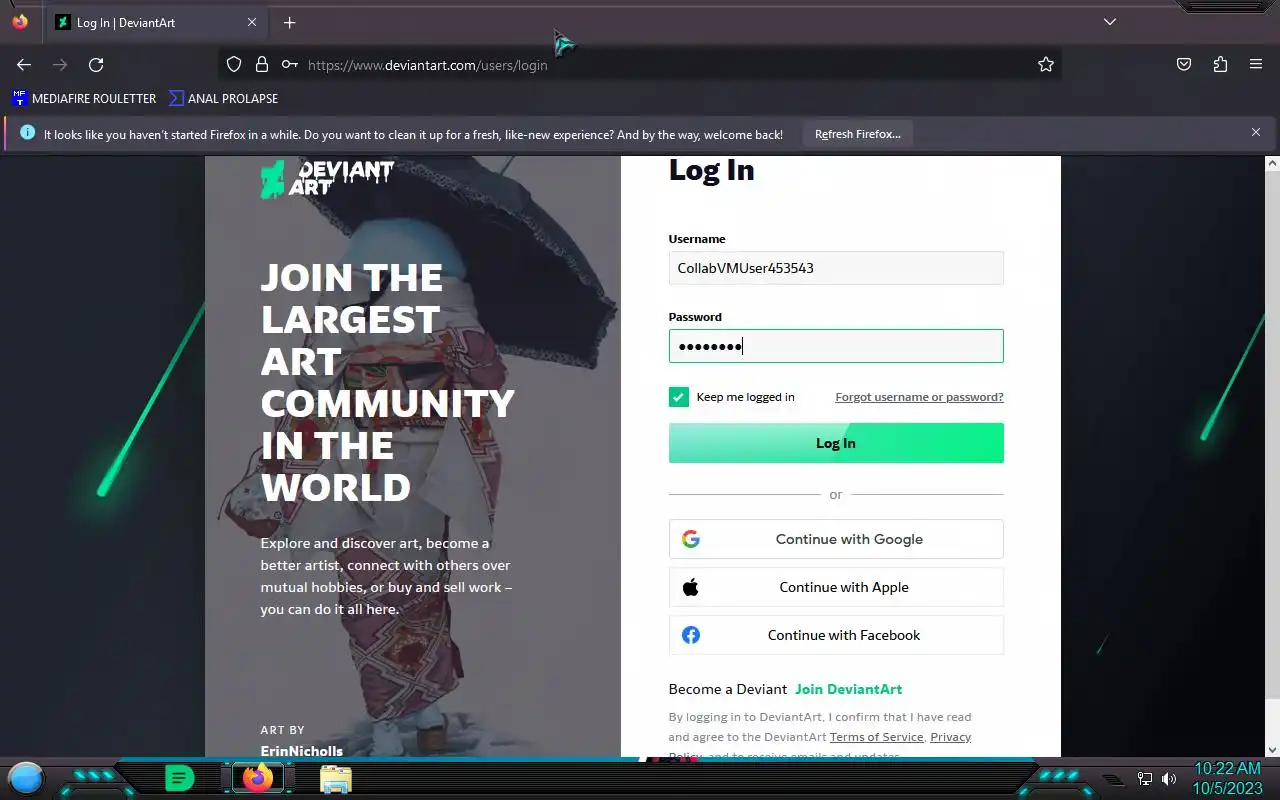Focus the Password input field
This screenshot has height=800, width=1280.
tap(836, 346)
